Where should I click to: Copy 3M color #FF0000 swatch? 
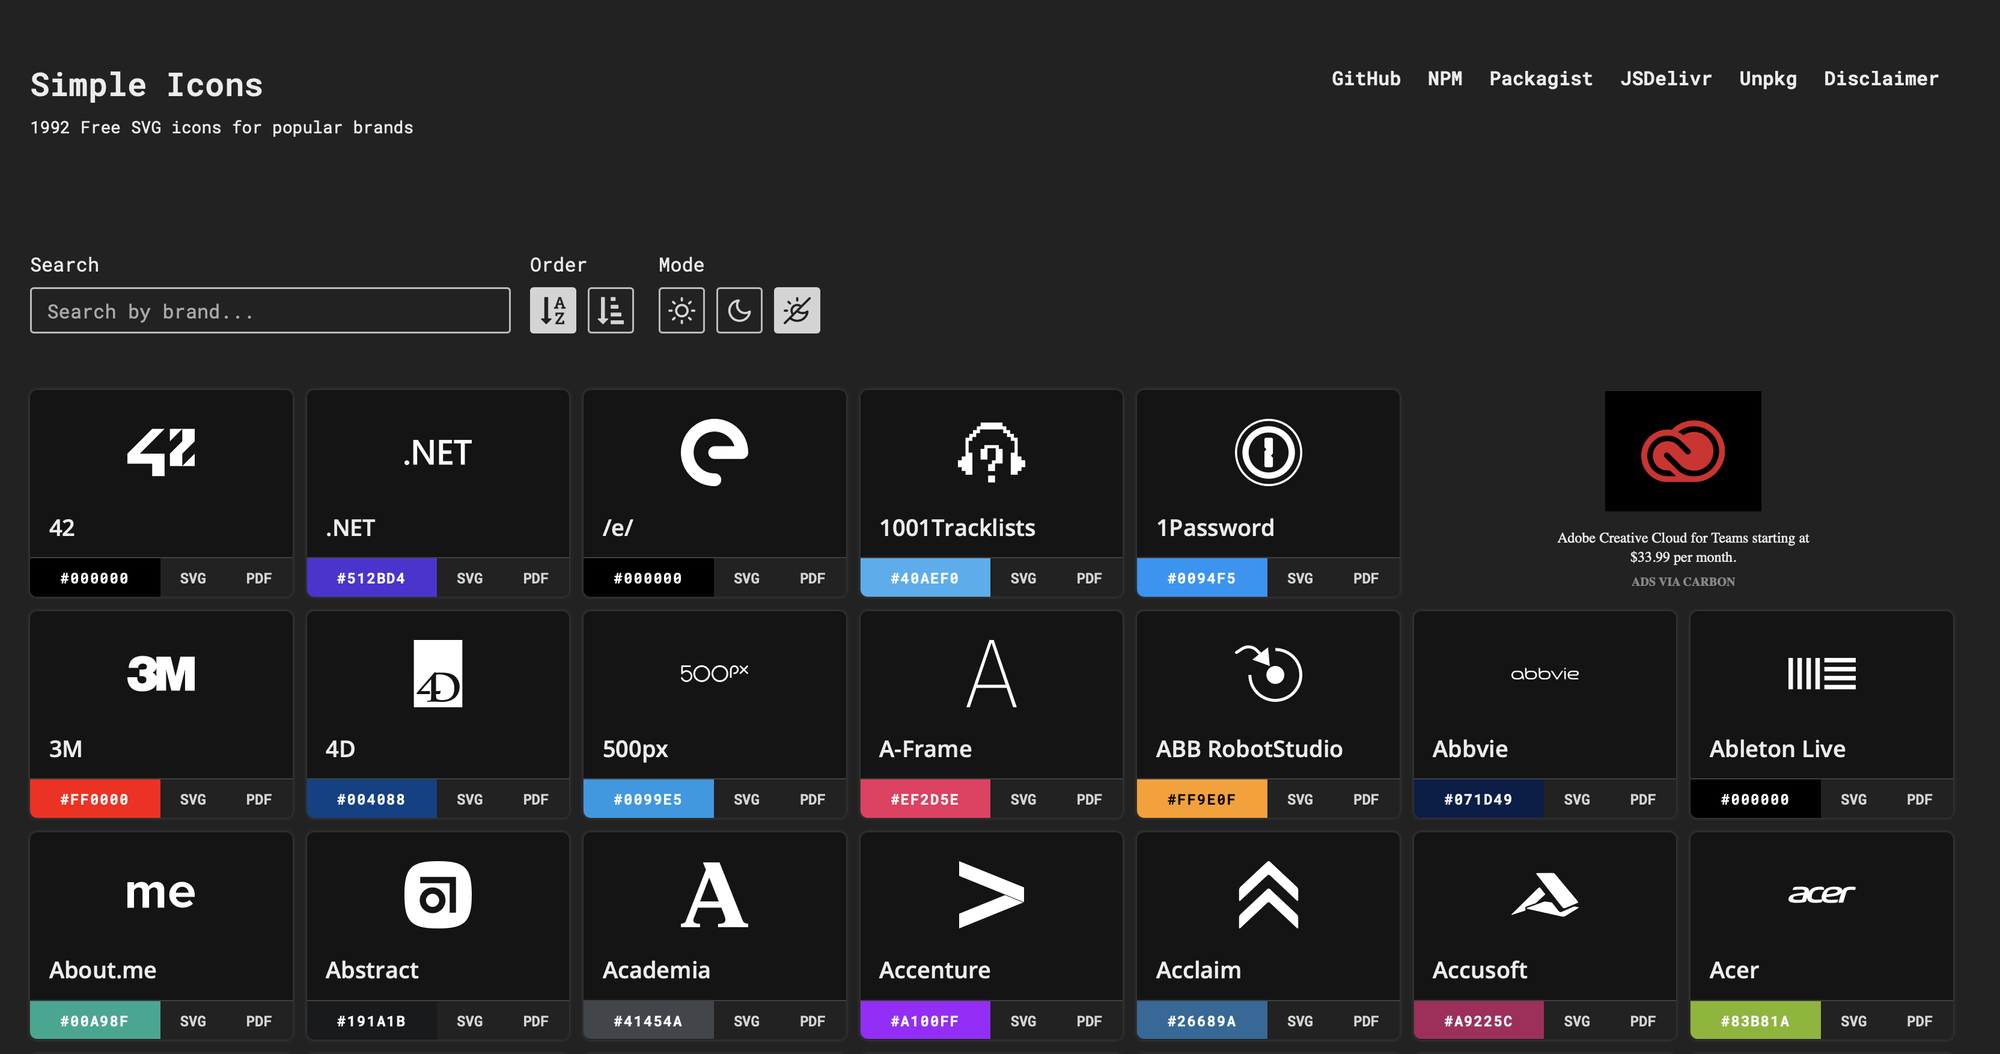coord(95,799)
